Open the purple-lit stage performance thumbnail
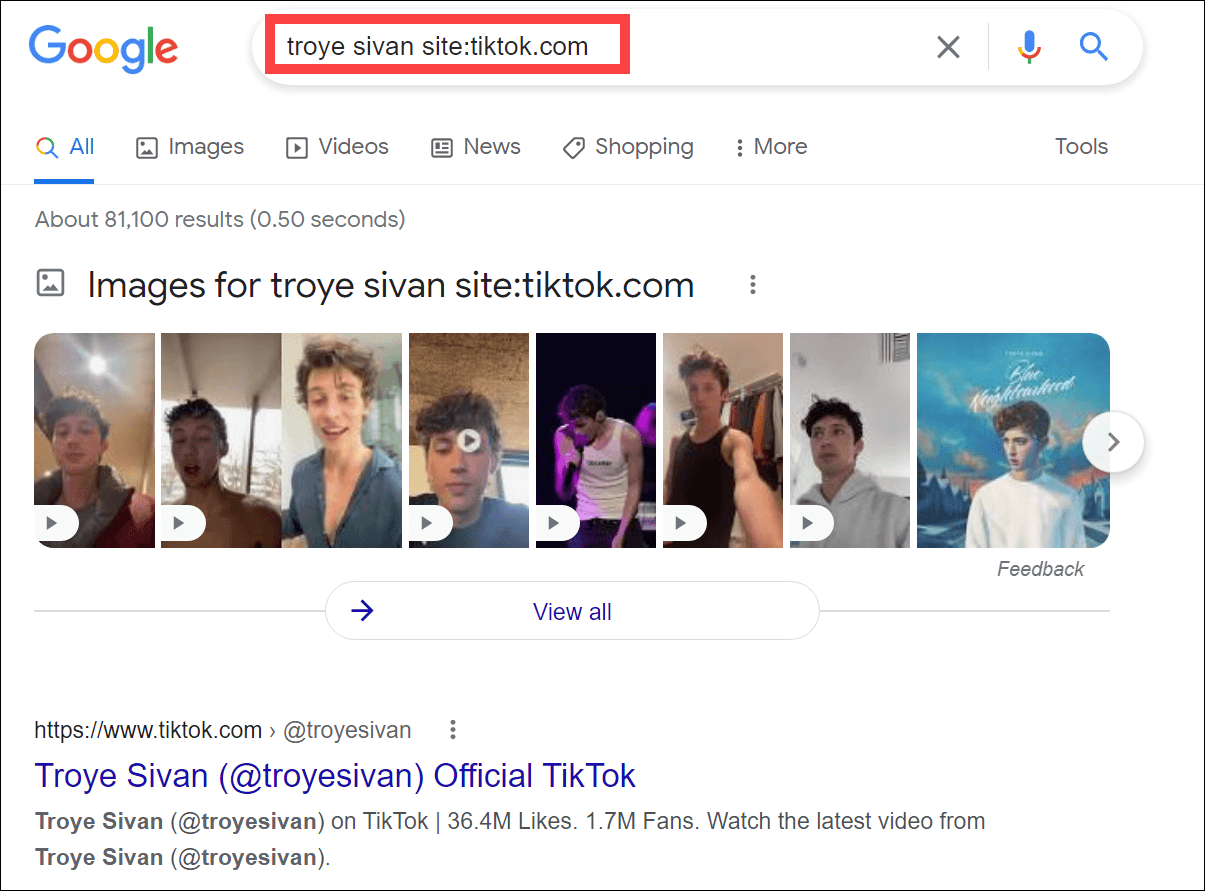1205x891 pixels. [x=596, y=440]
